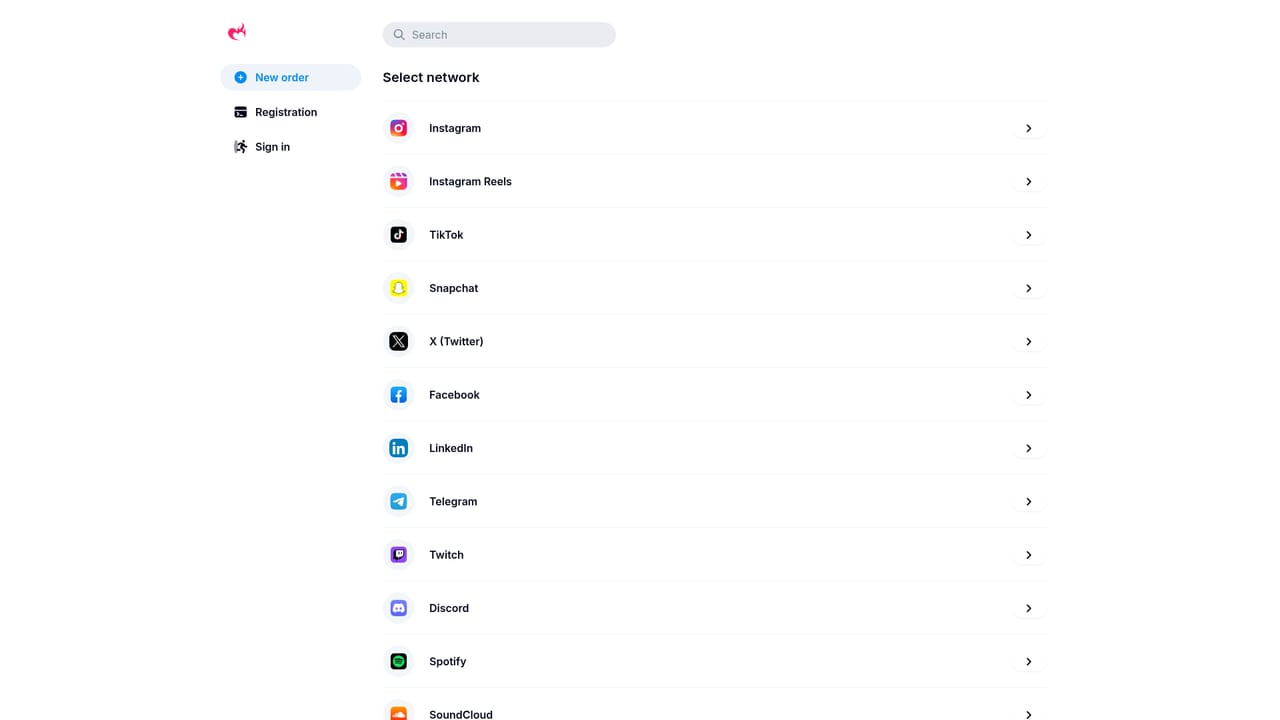Pick the Telegram network label

[453, 501]
